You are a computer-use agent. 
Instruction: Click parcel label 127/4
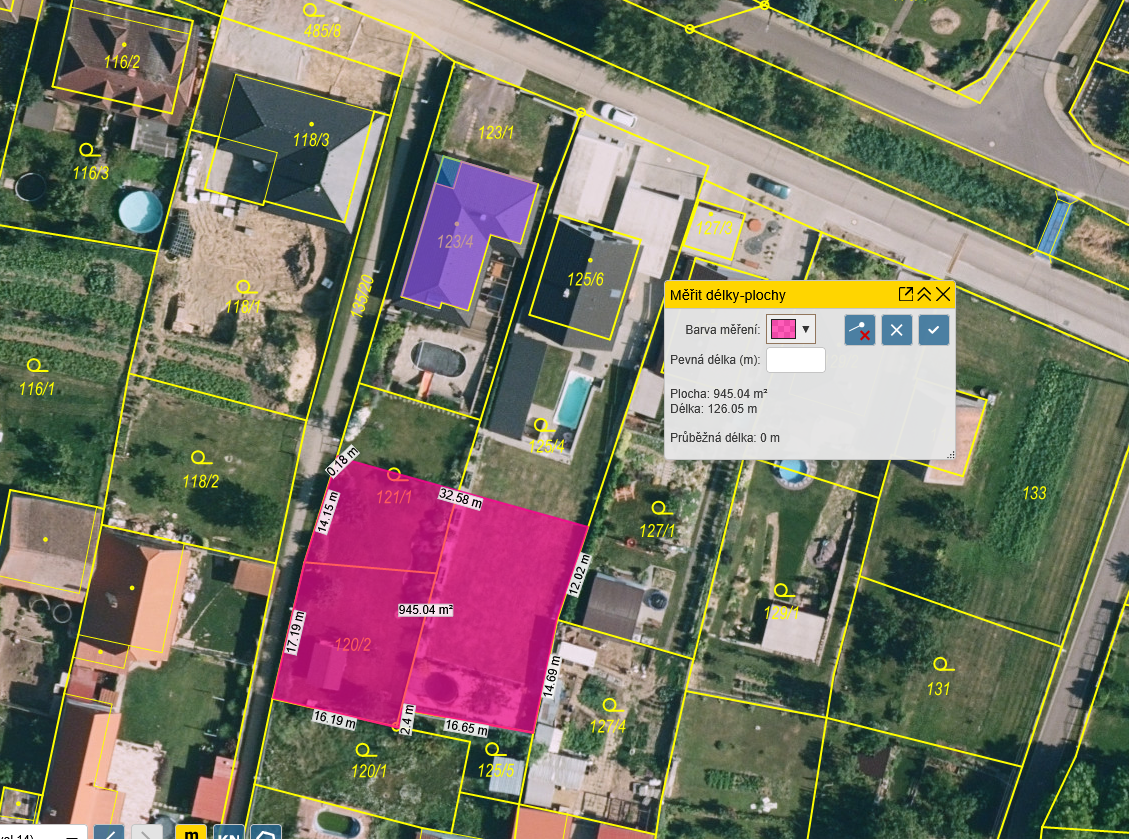tap(608, 727)
